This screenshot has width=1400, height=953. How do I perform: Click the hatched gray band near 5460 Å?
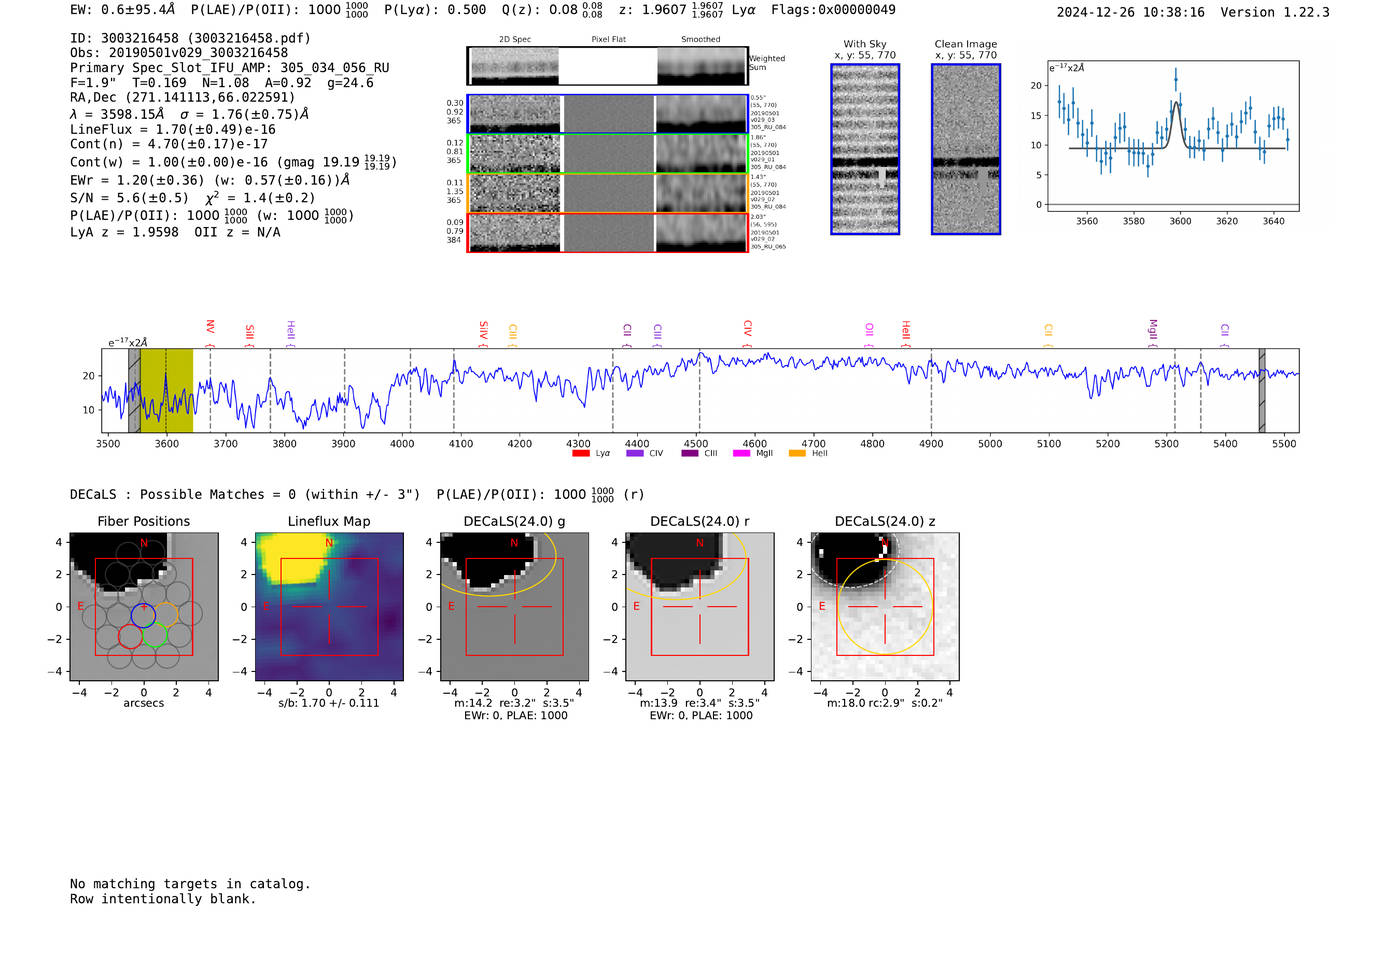click(1262, 390)
